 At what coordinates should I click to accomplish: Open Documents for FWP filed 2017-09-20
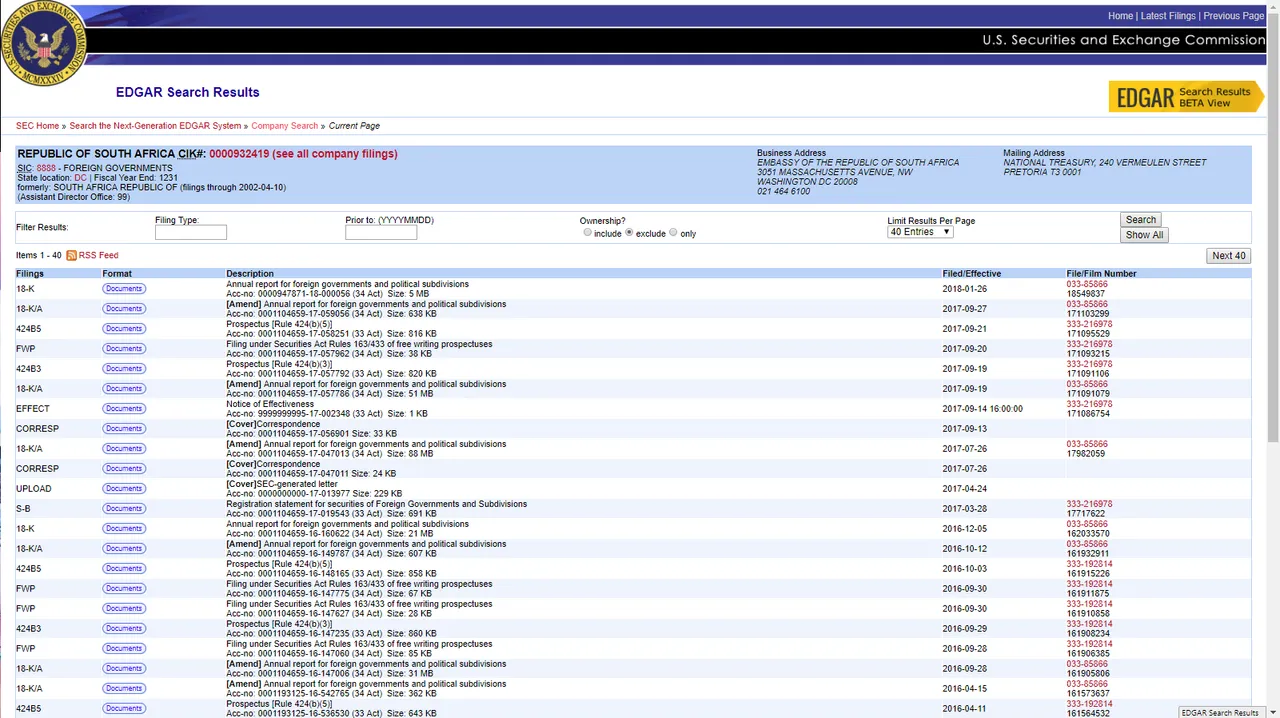coord(123,349)
